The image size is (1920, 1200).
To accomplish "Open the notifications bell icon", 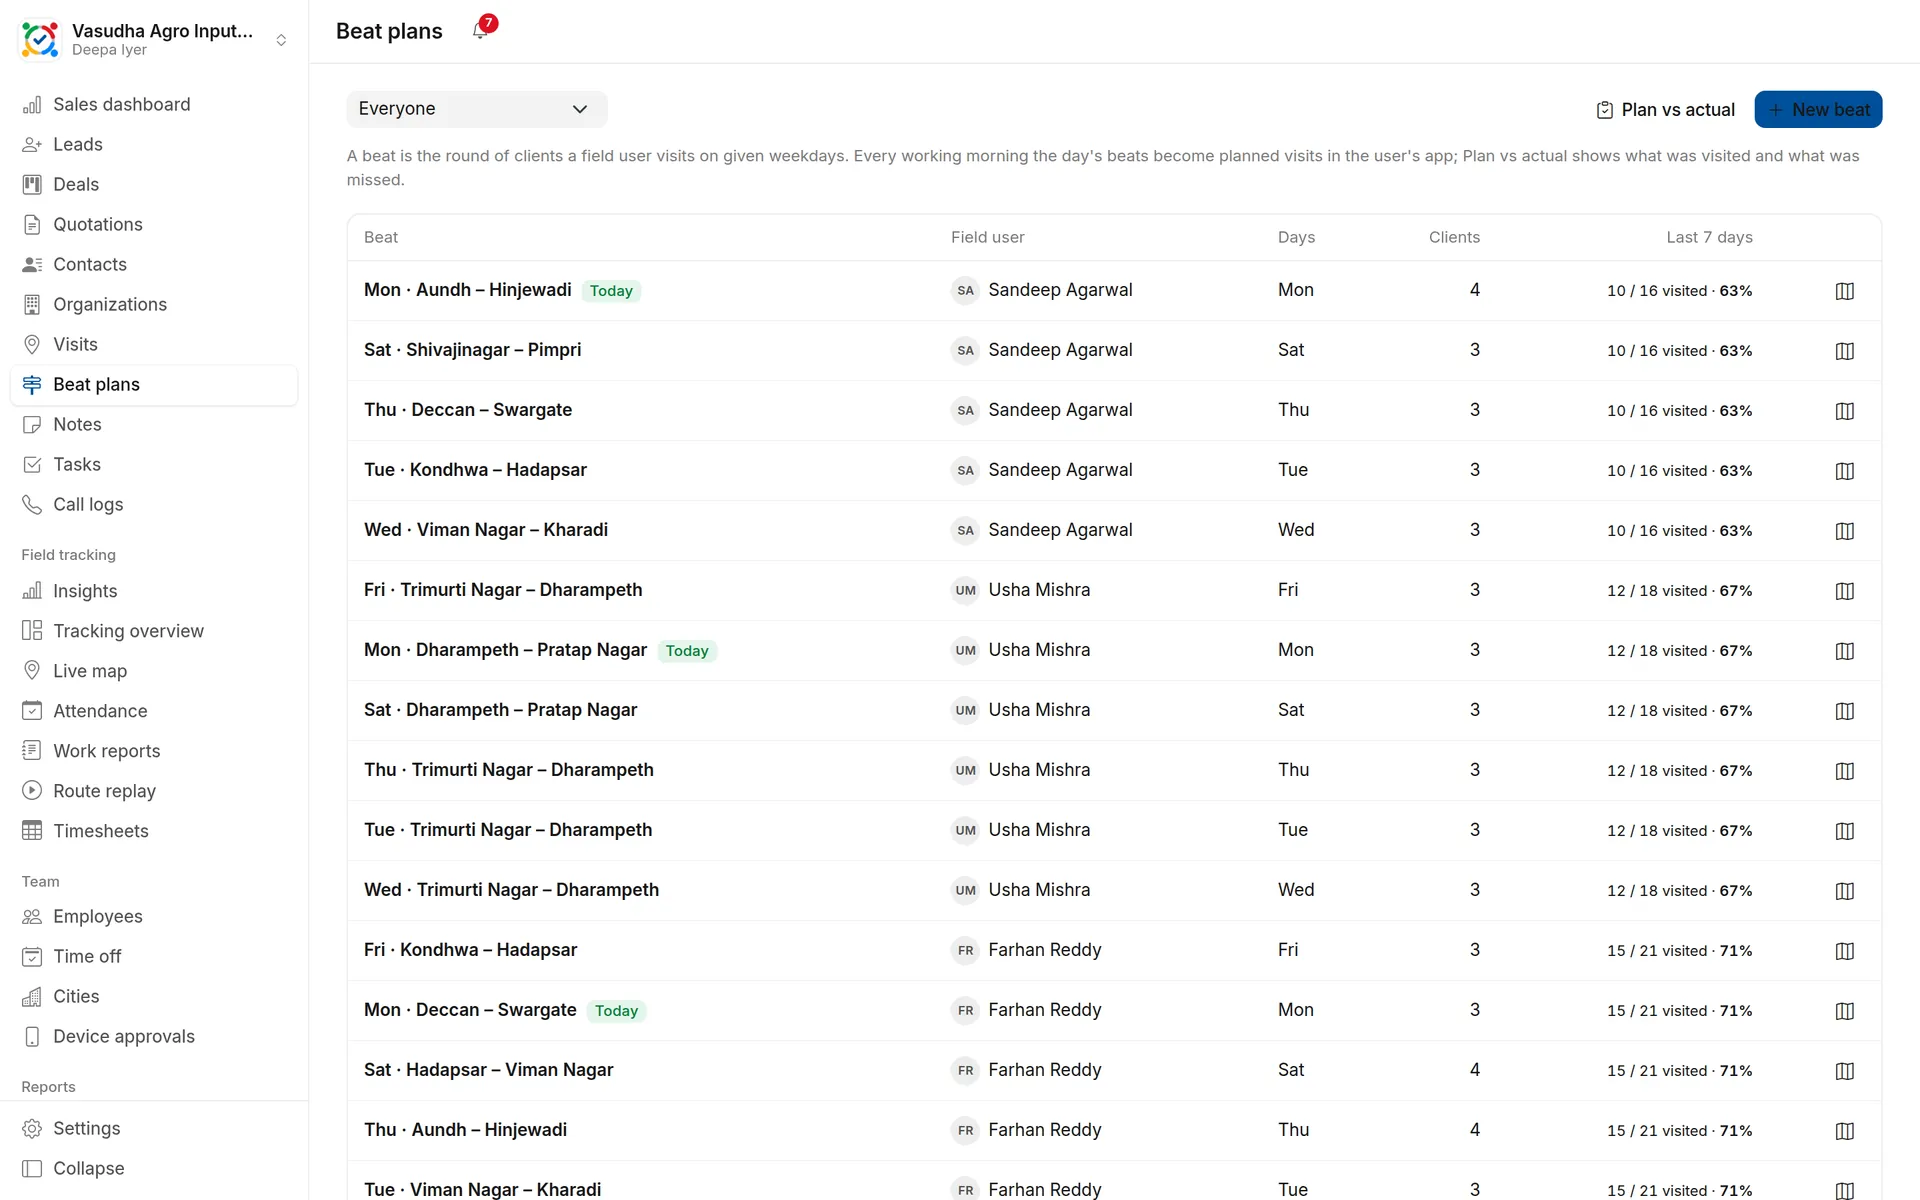I will tap(481, 31).
